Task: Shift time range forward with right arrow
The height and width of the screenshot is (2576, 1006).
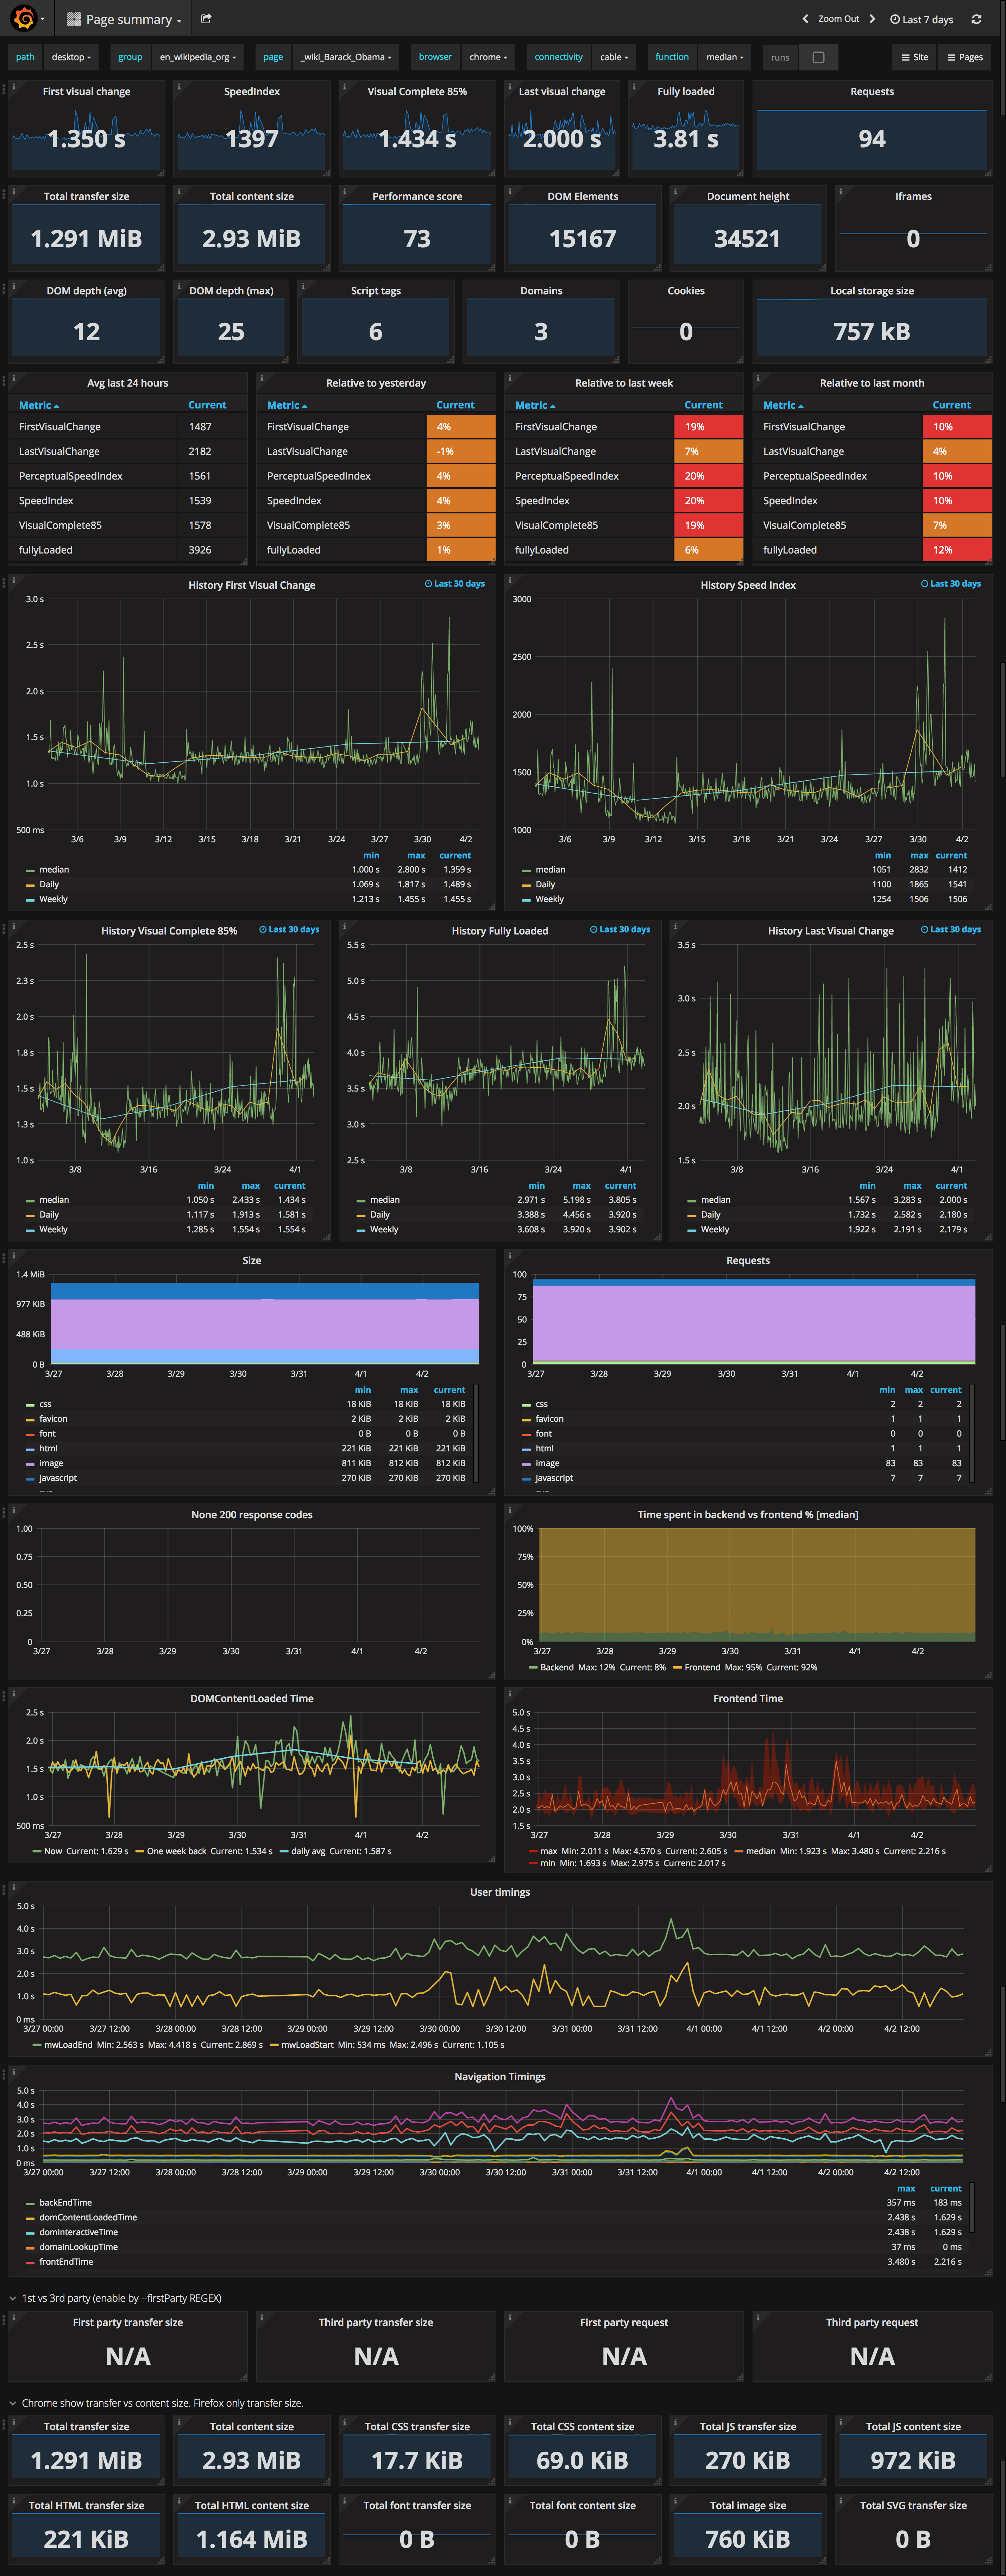Action: point(872,19)
